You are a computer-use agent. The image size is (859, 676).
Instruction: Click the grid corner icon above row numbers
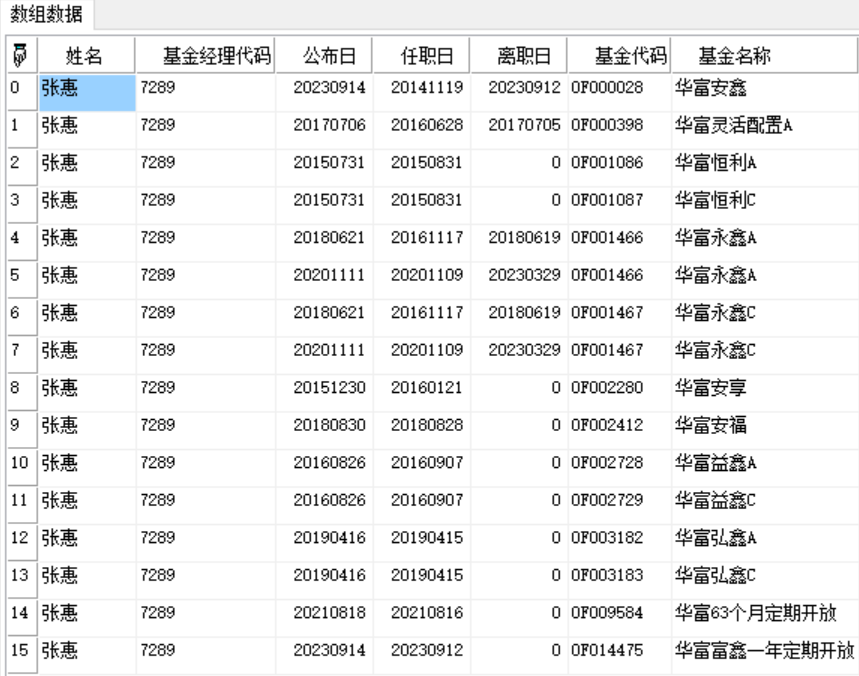(19, 55)
